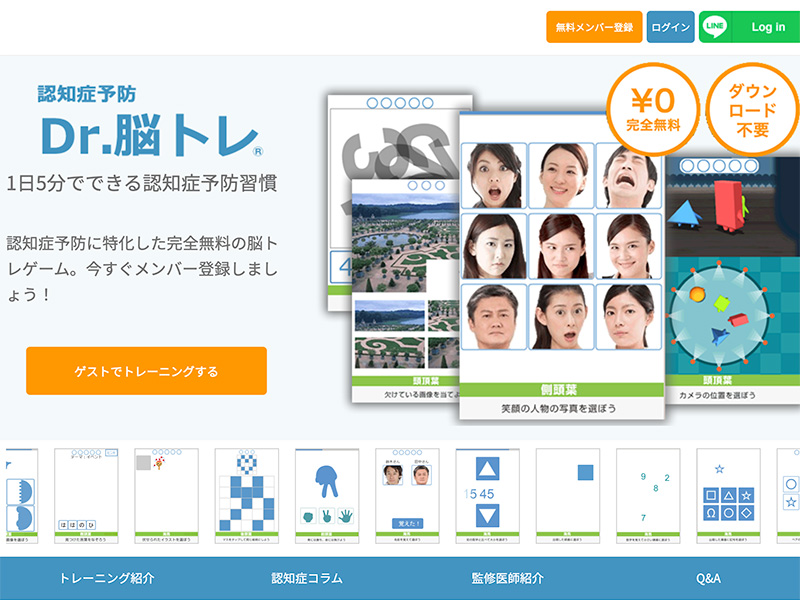The image size is (800, 600).
Task: Click the 笑顔の人物の写真を選ぼう caption
Action: point(559,408)
